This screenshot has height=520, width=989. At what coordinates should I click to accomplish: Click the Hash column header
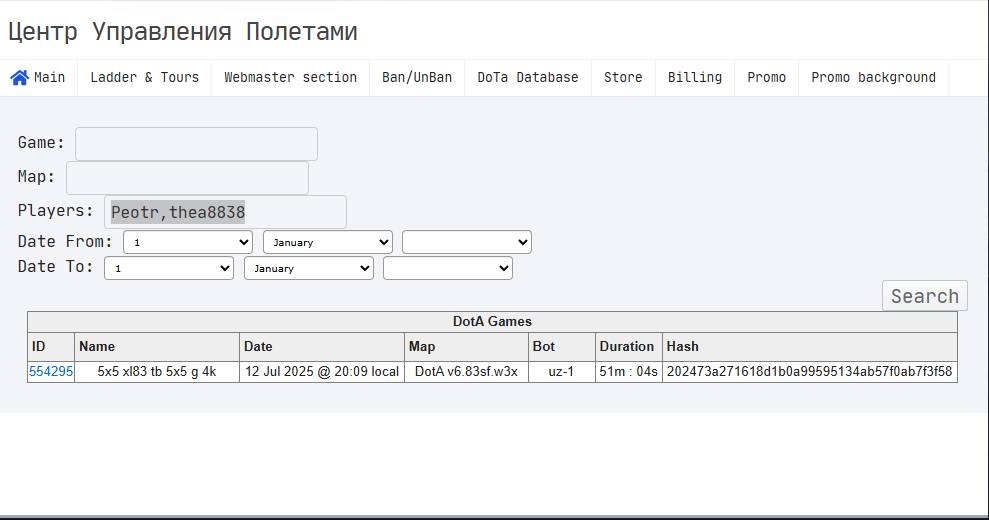(x=810, y=346)
